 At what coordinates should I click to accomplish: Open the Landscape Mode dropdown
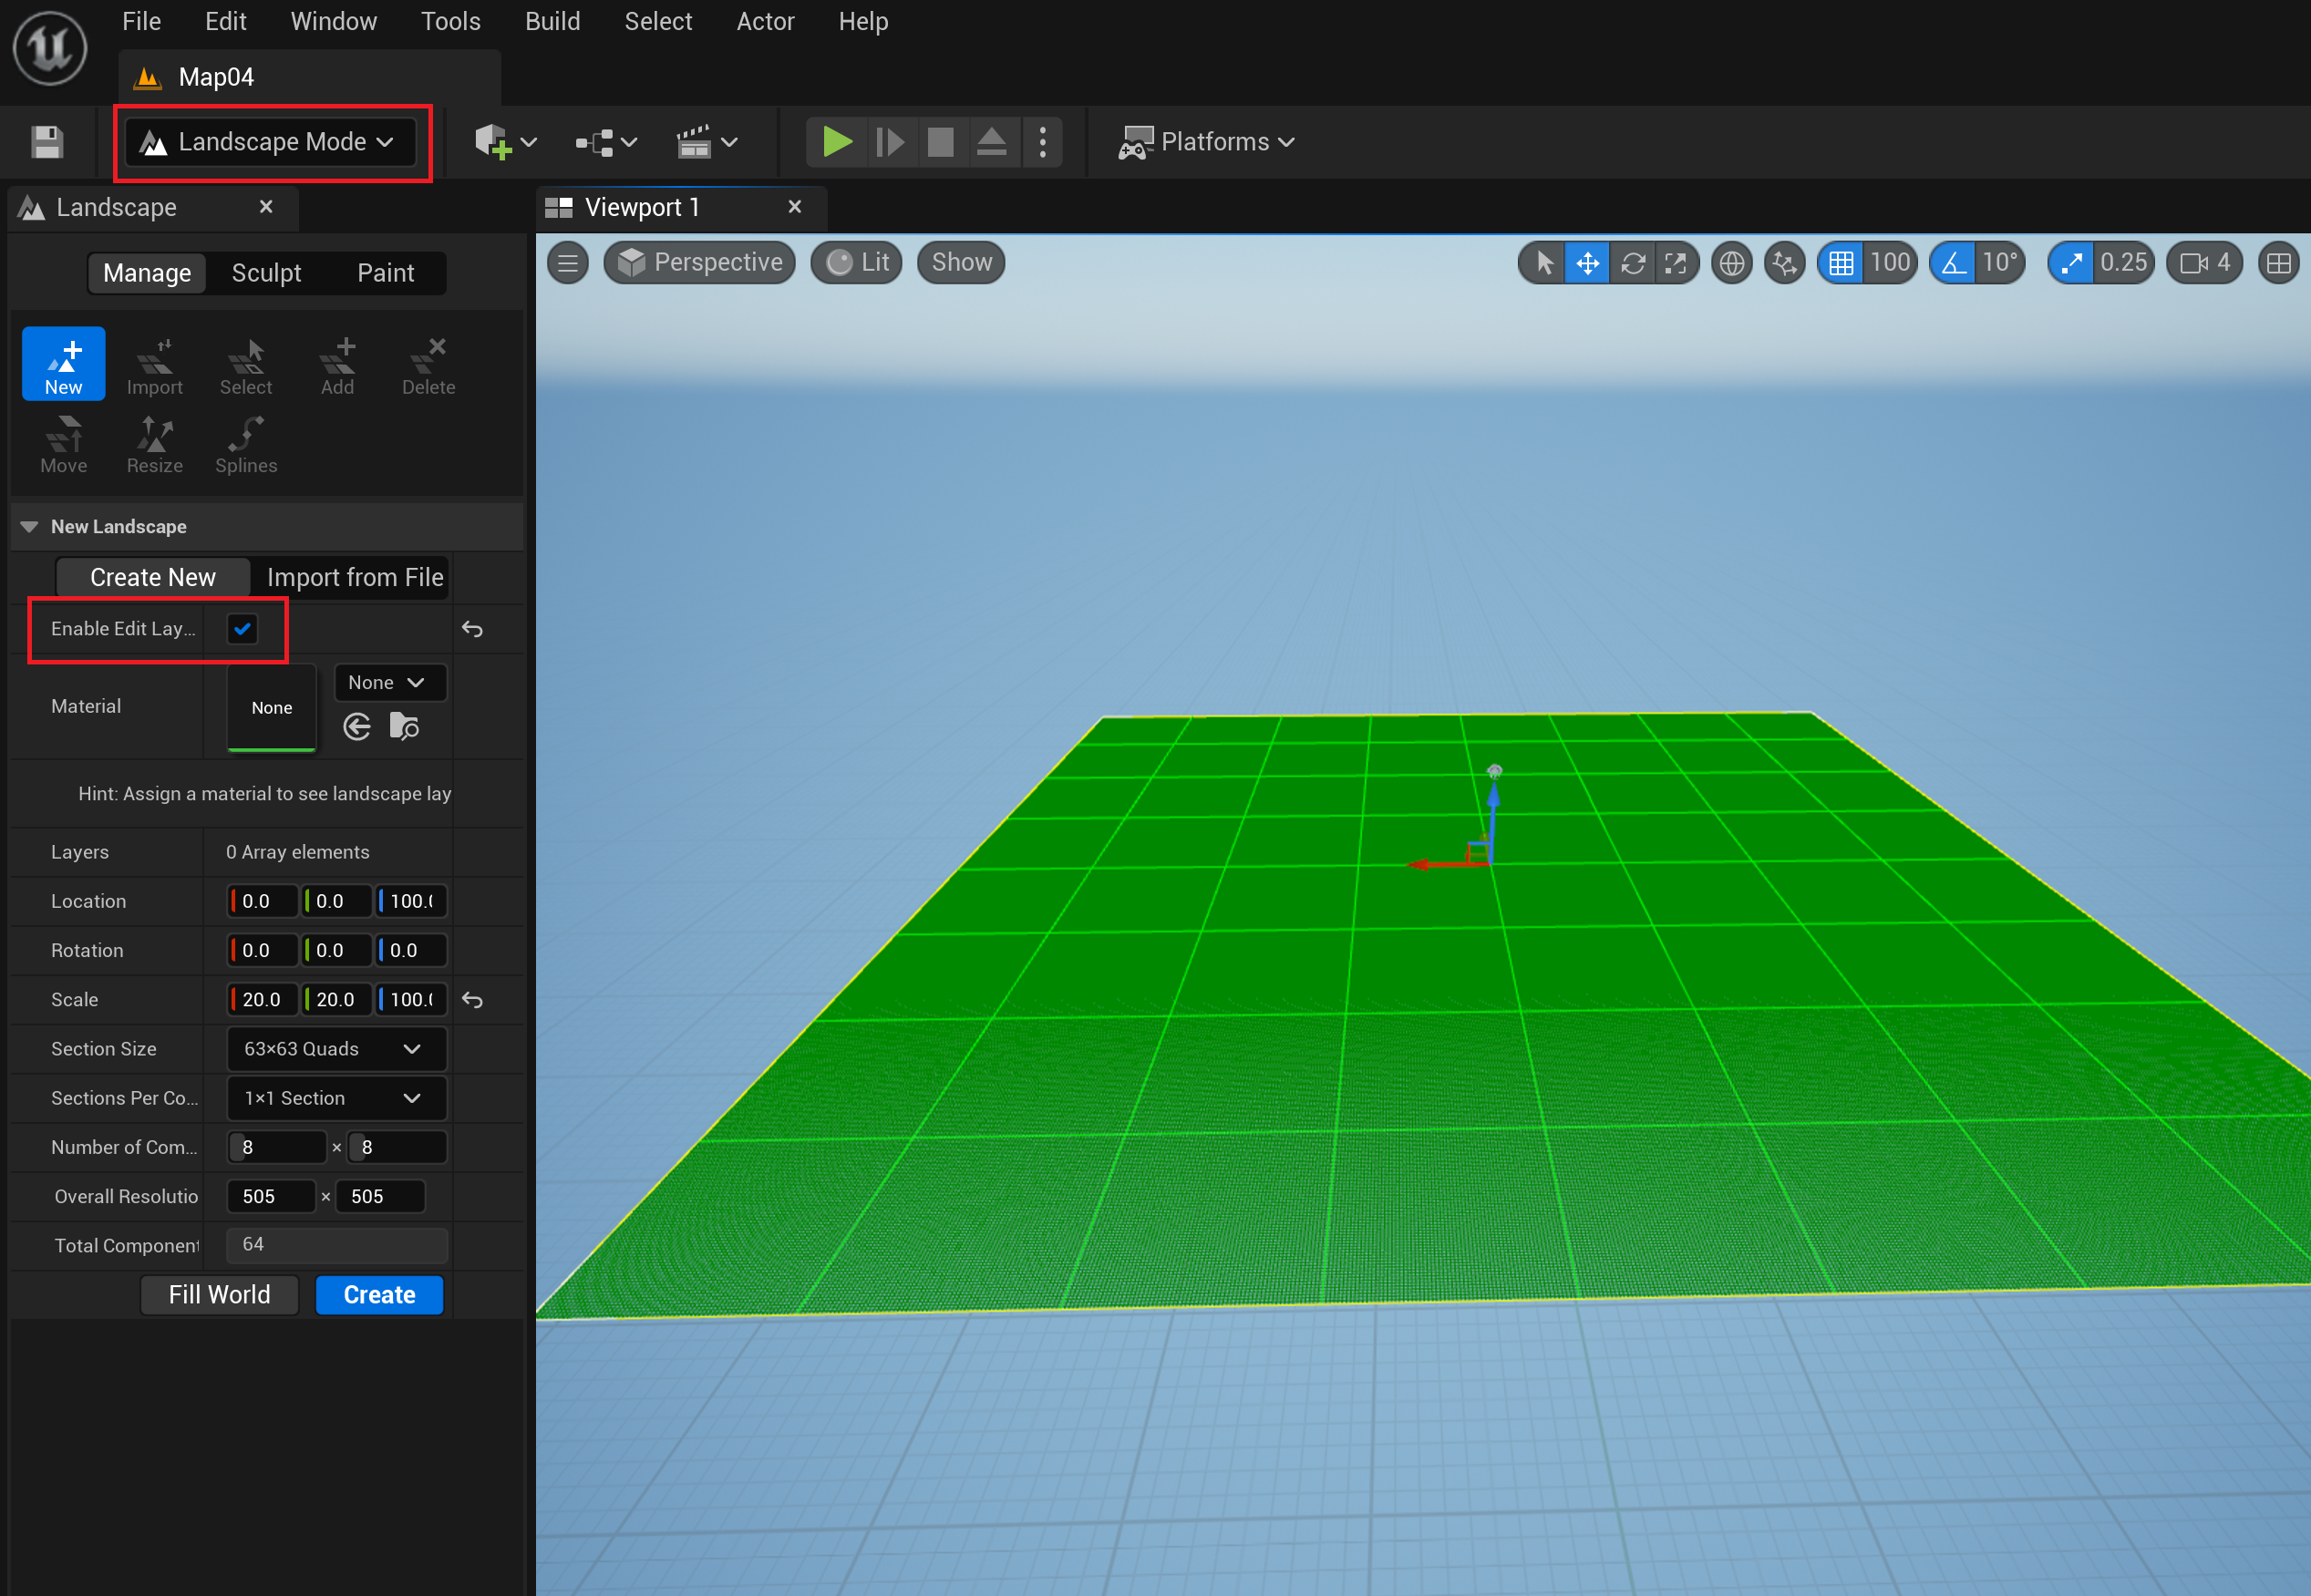point(270,142)
